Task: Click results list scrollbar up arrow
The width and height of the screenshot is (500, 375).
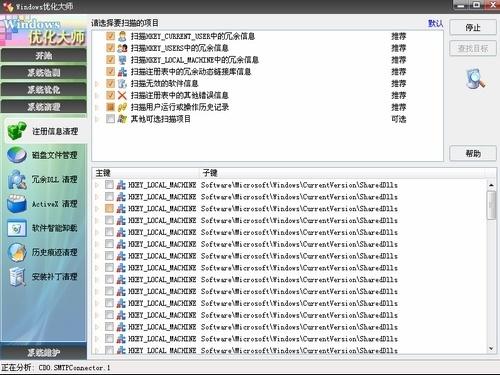Action: pos(491,185)
